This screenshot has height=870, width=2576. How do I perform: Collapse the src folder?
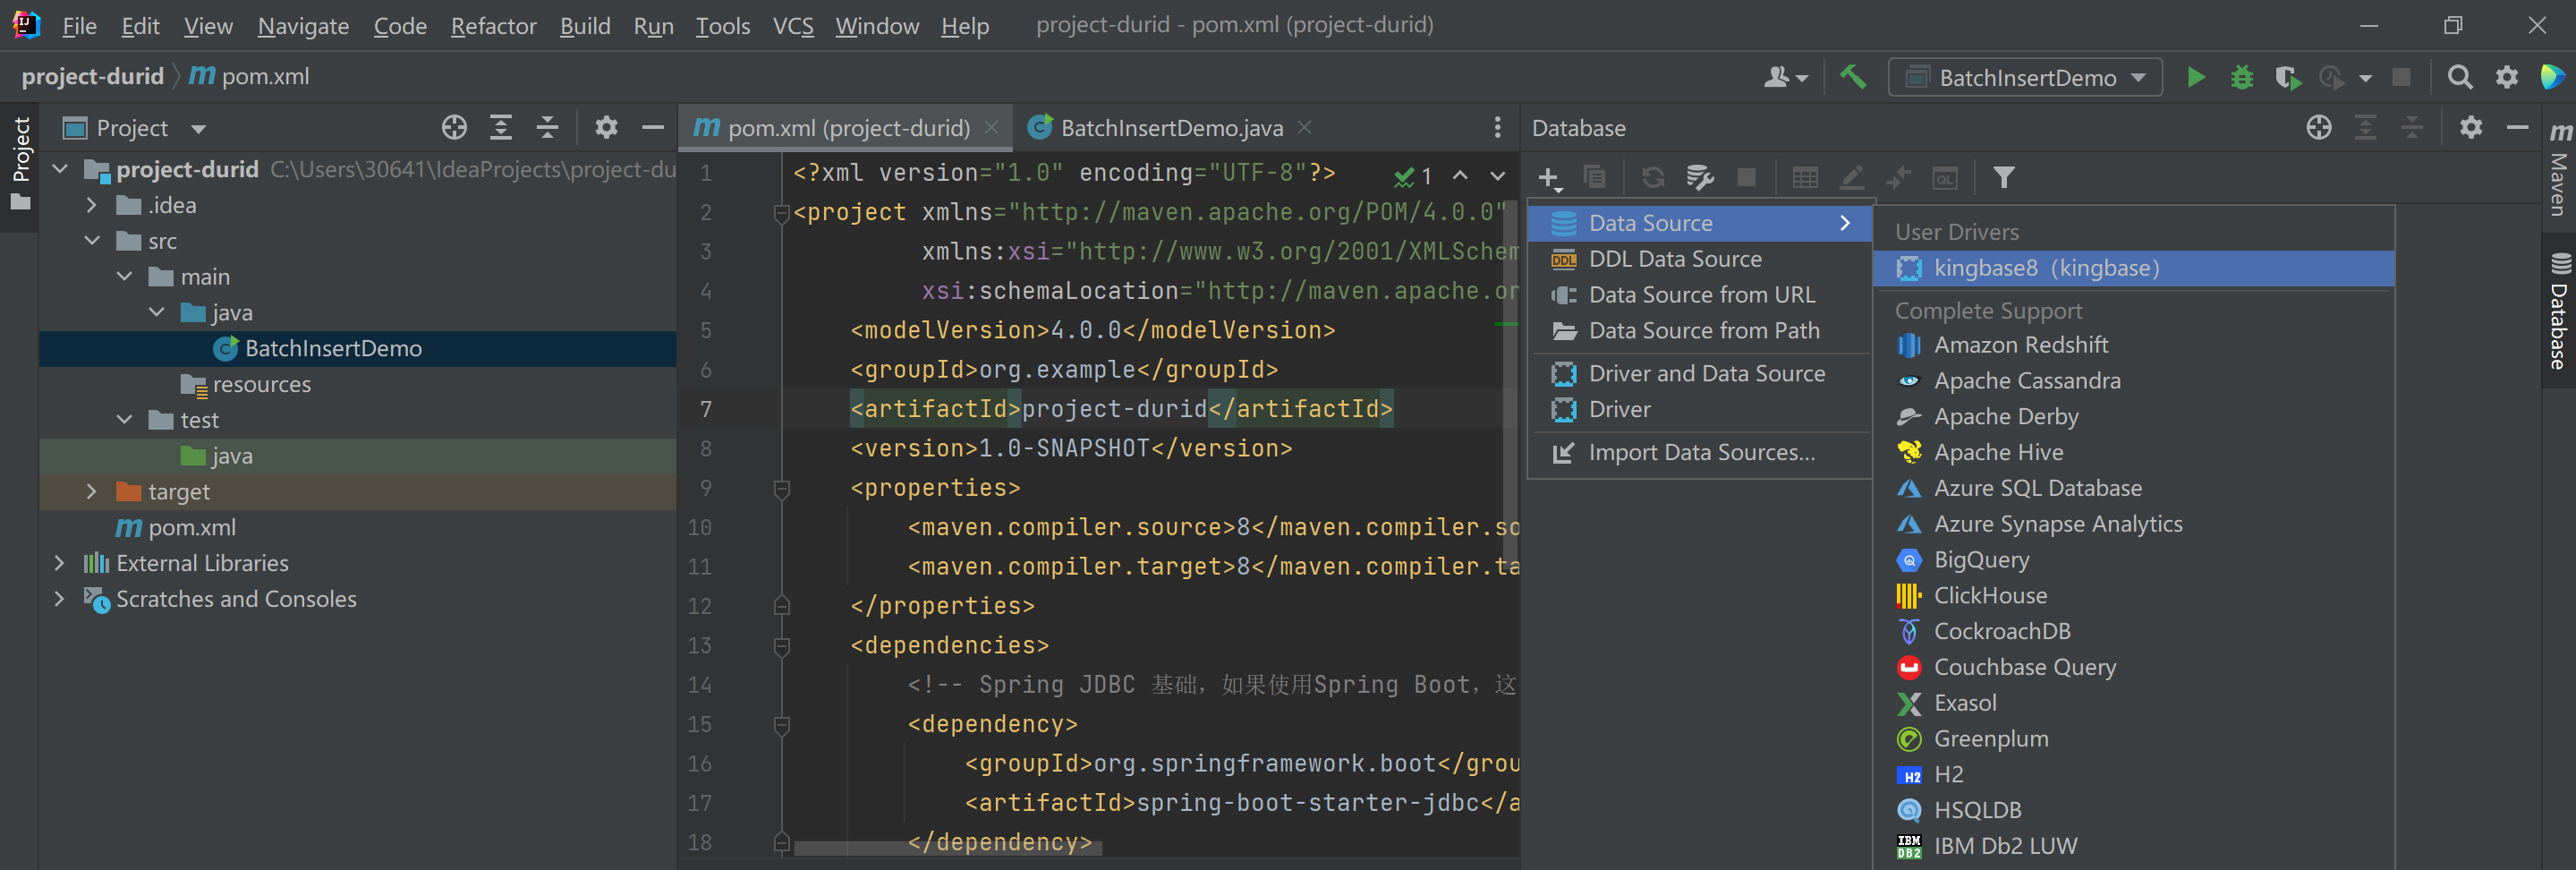click(x=92, y=241)
